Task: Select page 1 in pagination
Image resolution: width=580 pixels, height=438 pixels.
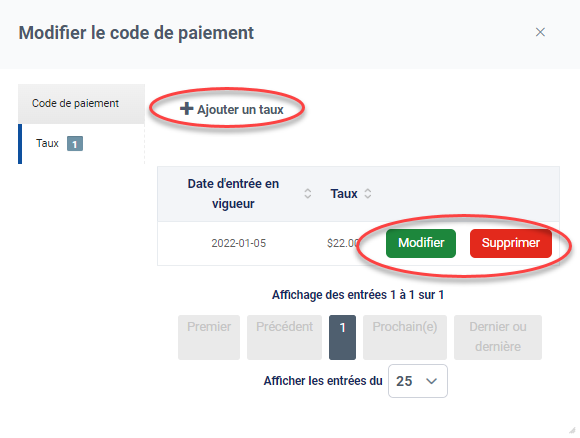Action: tap(343, 337)
